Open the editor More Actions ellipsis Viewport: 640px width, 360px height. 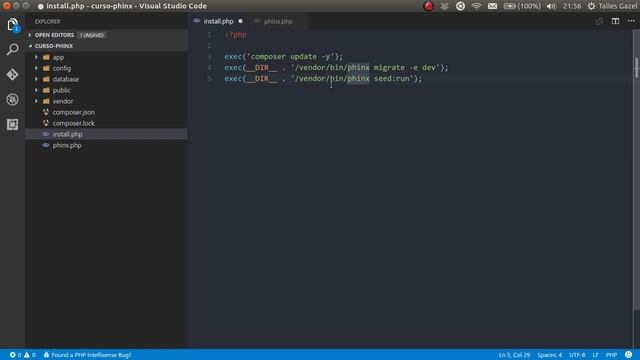[631, 21]
